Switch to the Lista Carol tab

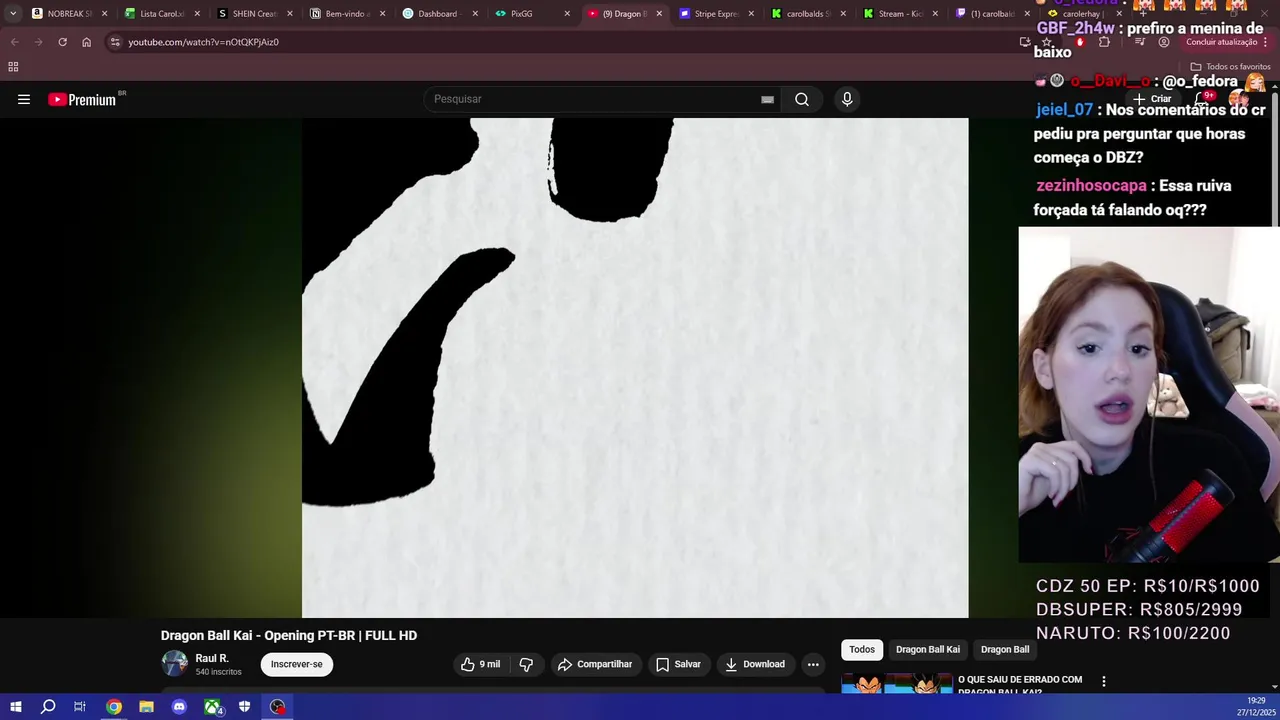[x=160, y=14]
